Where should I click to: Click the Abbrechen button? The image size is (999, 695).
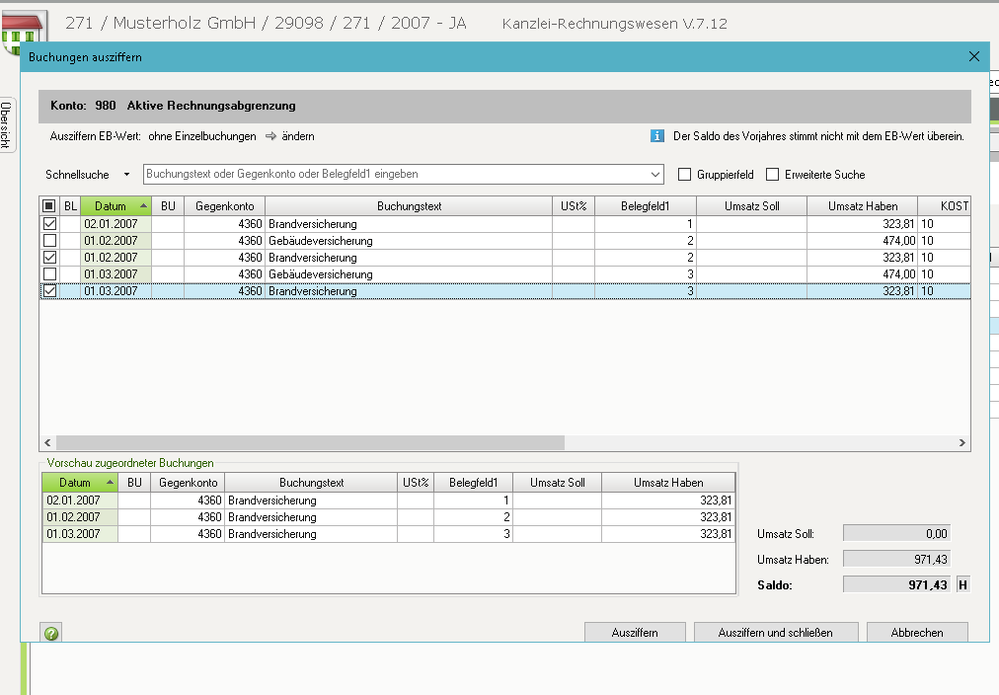click(917, 633)
